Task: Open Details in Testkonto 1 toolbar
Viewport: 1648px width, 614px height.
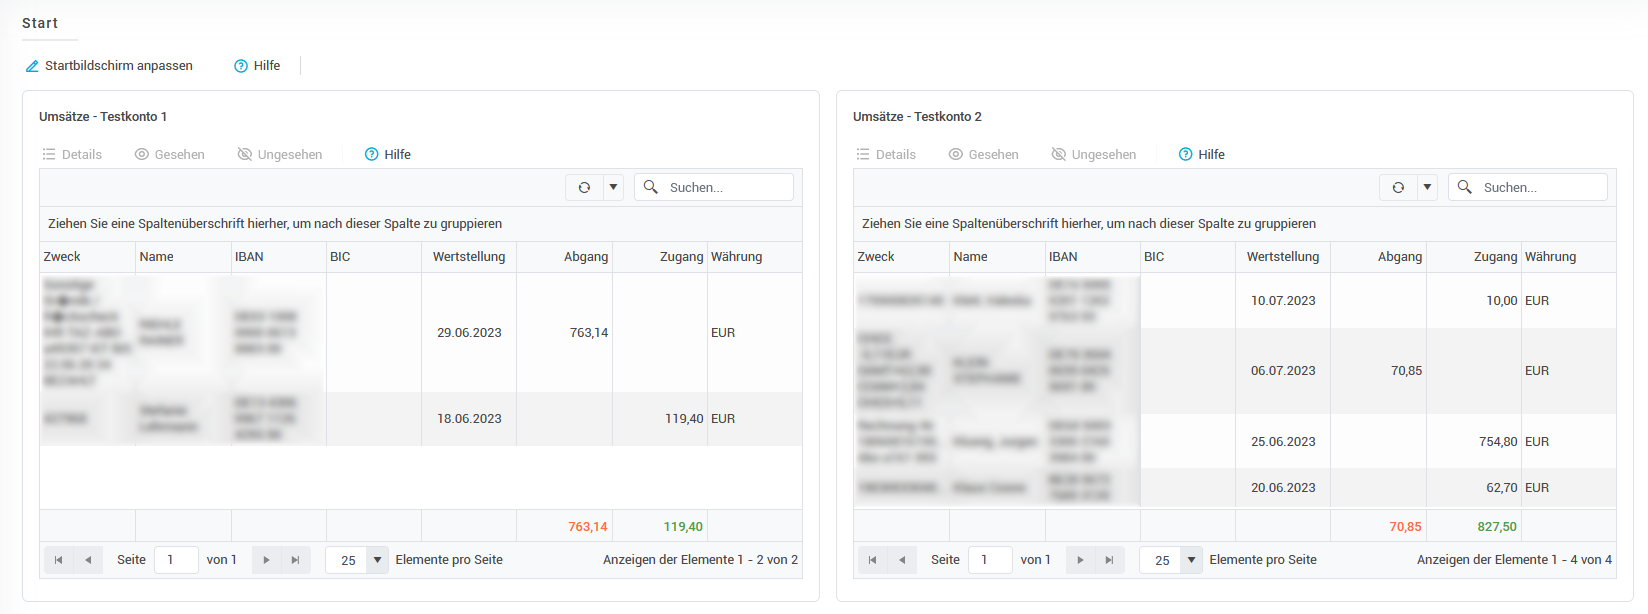Action: coord(72,155)
